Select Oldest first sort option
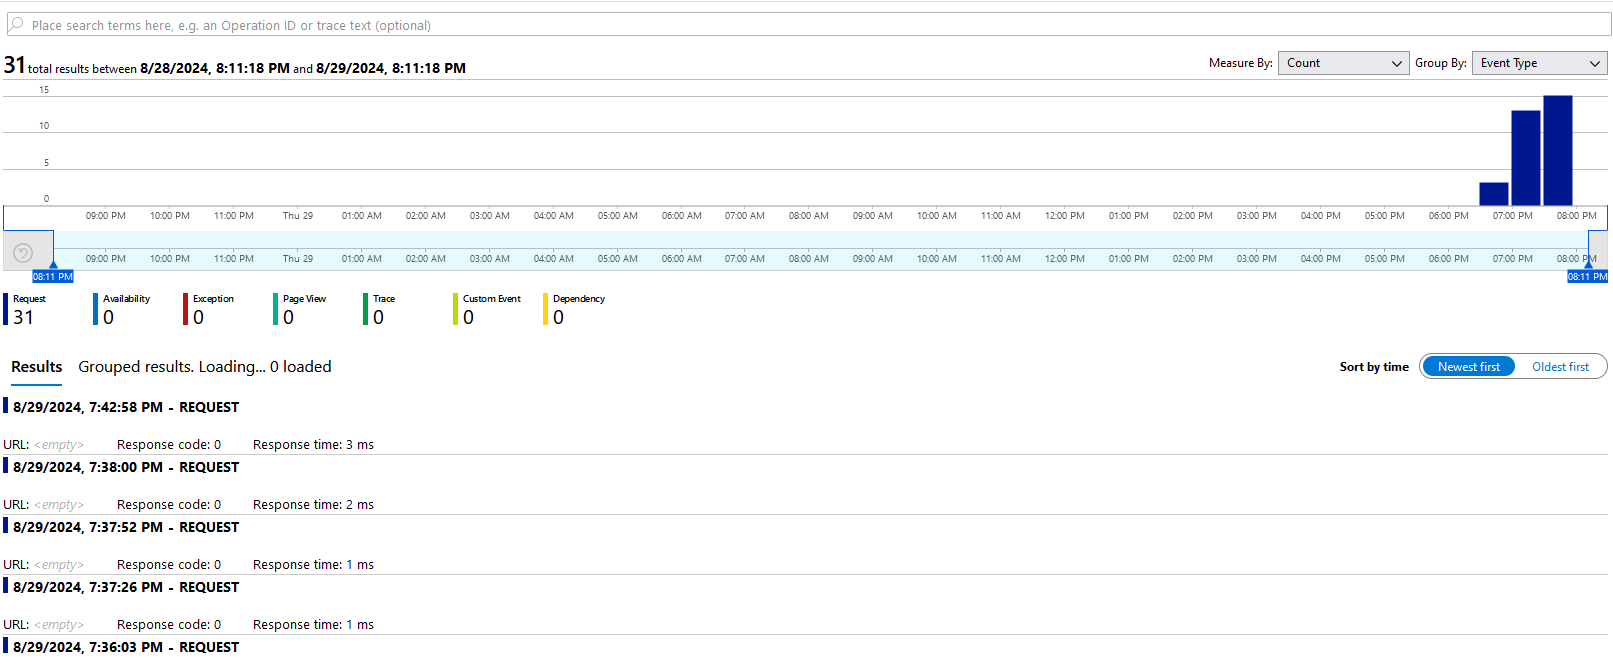Screen dimensions: 1613x664 pyautogui.click(x=1559, y=367)
